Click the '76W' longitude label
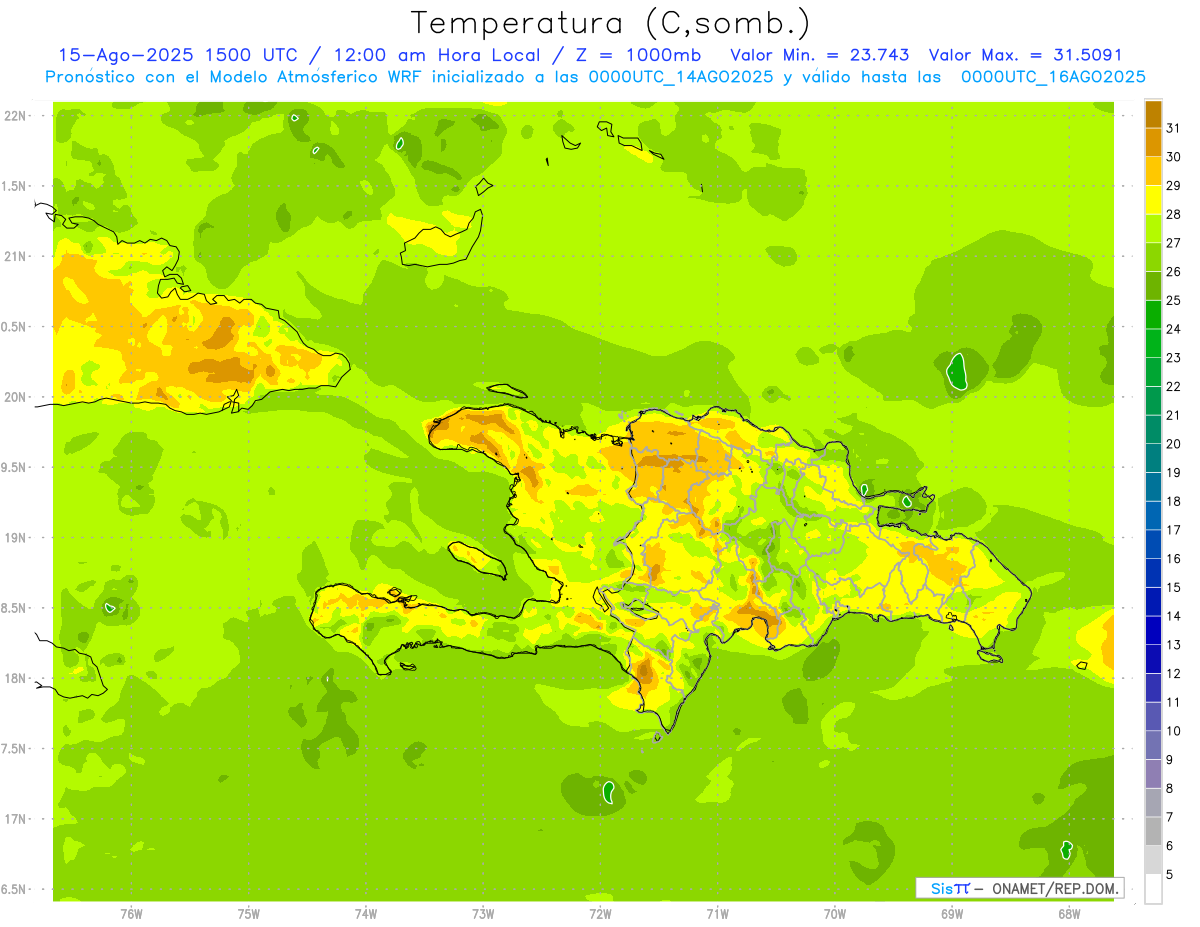Image resolution: width=1200 pixels, height=927 pixels. (x=131, y=914)
